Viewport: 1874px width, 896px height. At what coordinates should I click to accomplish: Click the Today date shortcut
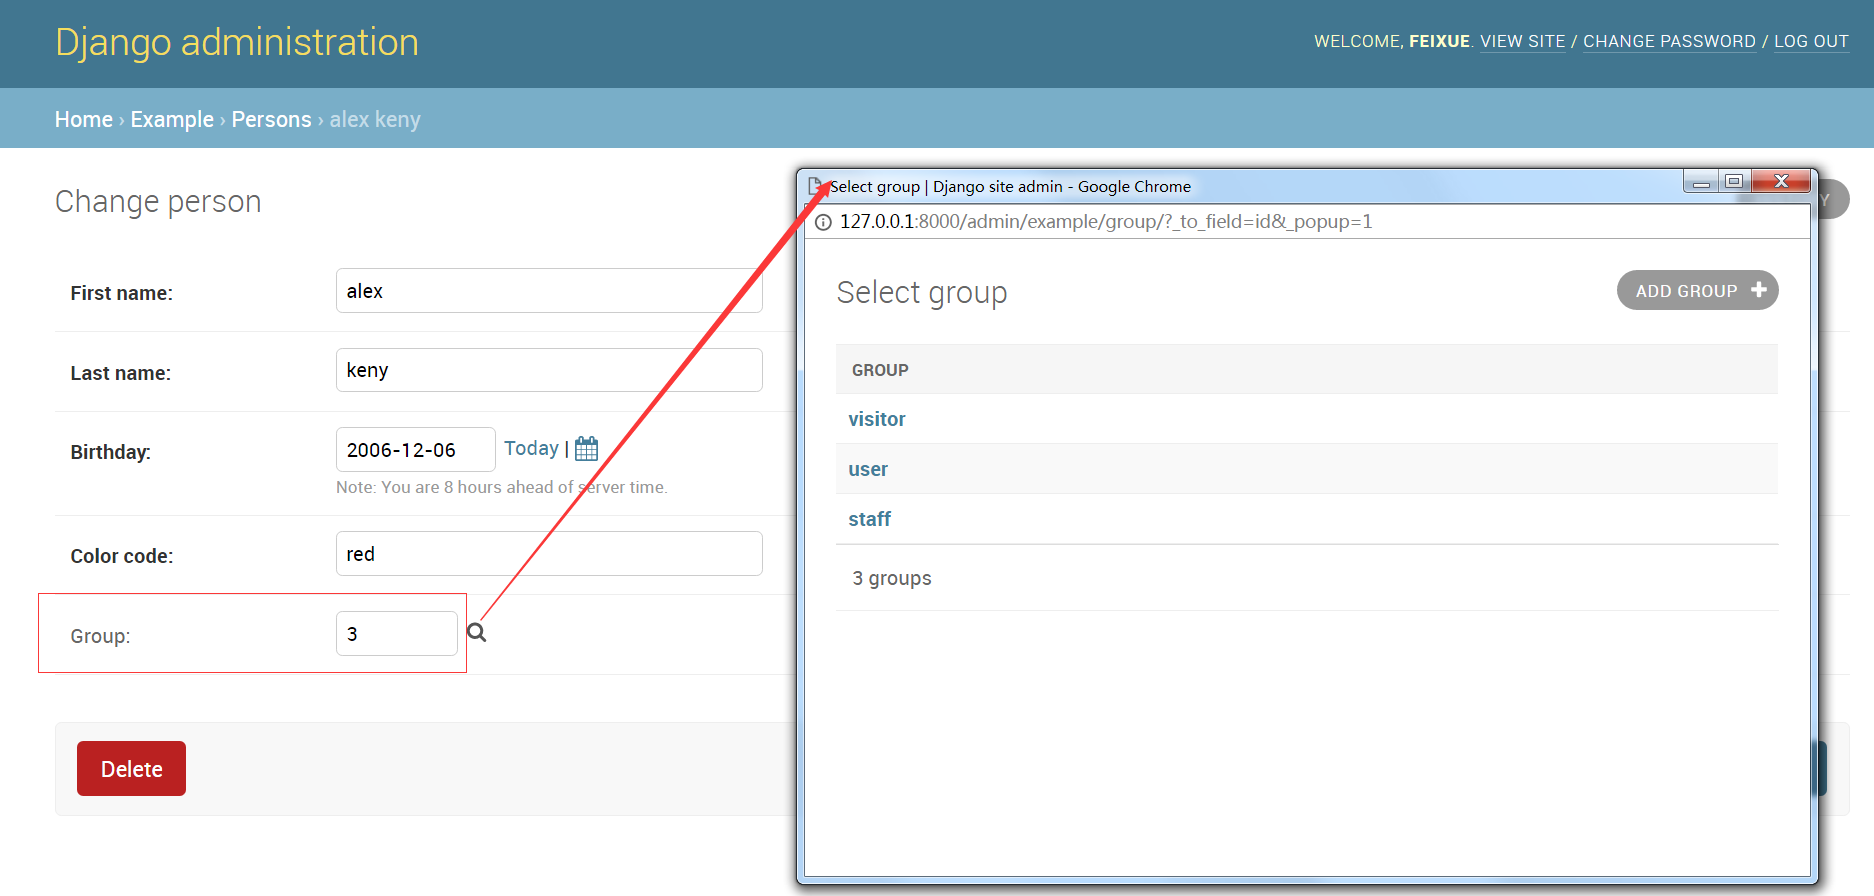click(531, 448)
